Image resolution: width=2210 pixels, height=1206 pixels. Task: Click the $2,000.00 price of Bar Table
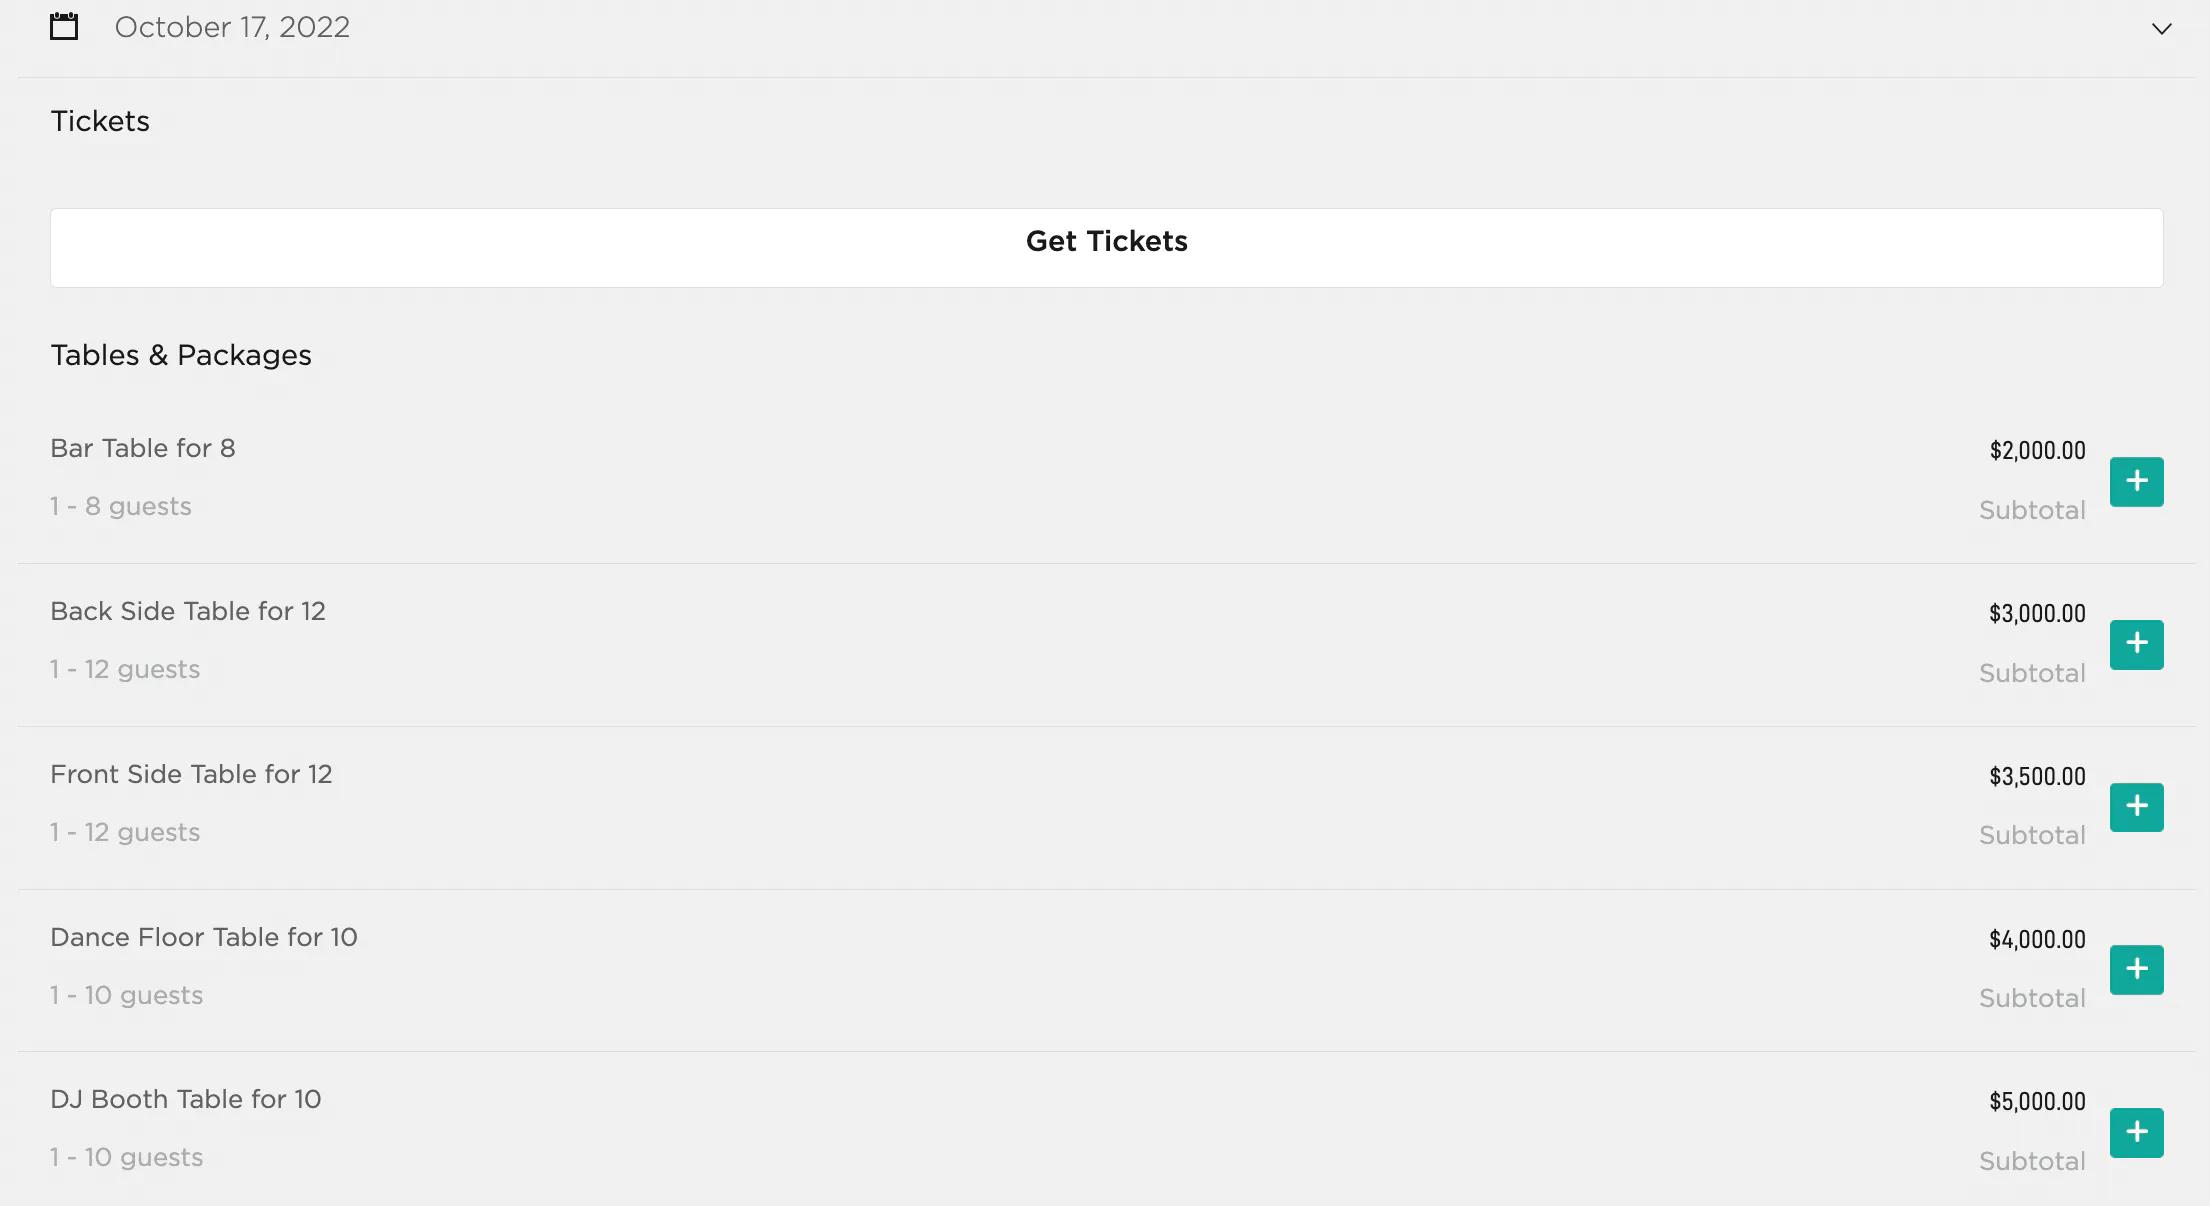pyautogui.click(x=2037, y=451)
